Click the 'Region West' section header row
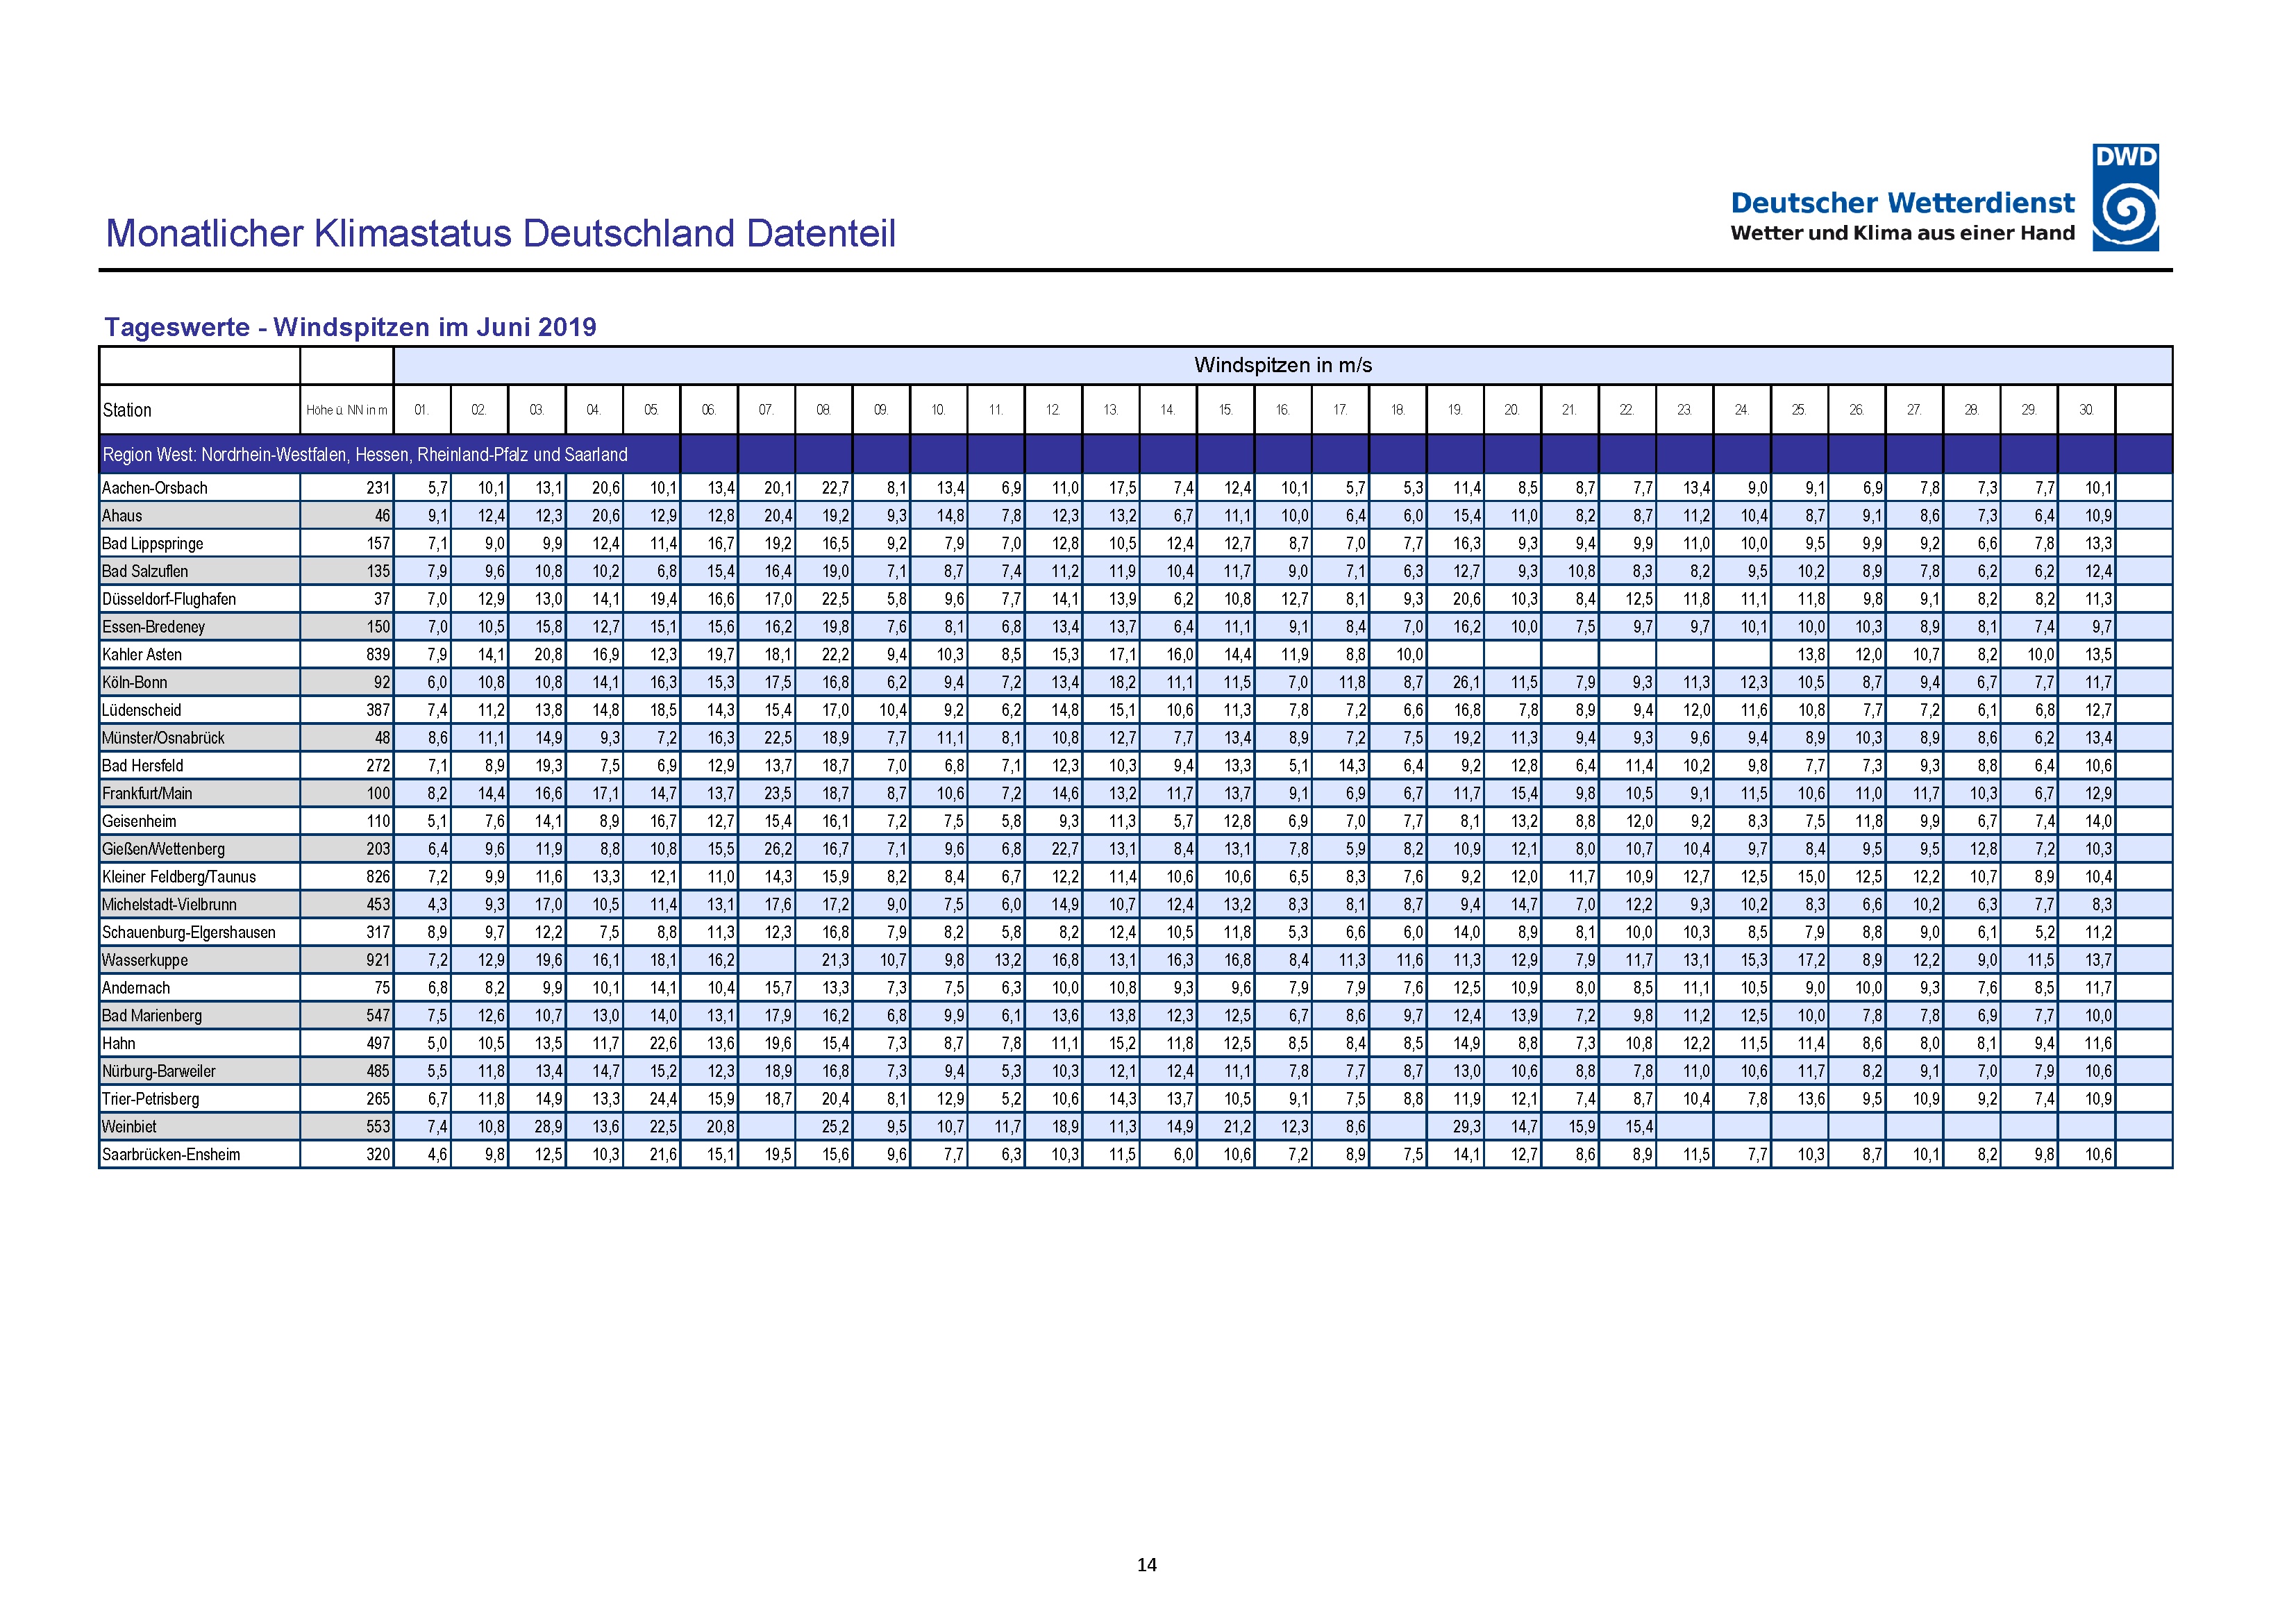 coord(1135,454)
